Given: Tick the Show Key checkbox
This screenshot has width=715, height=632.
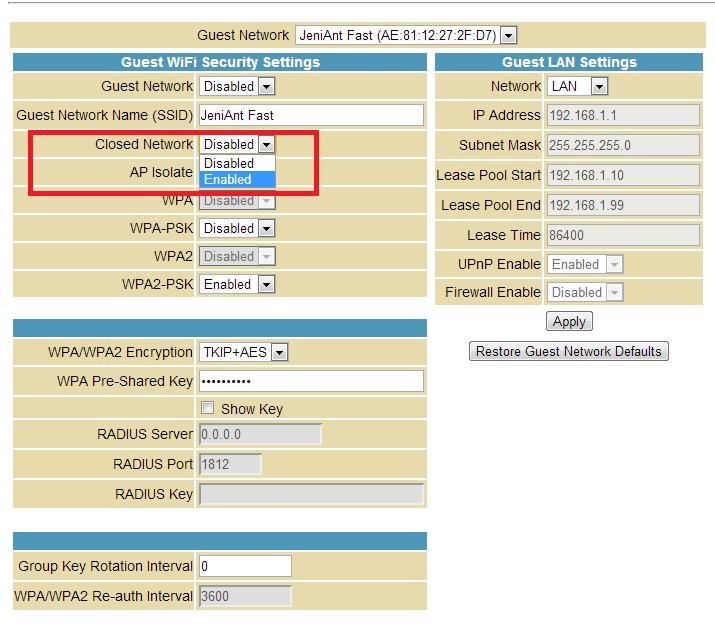Looking at the screenshot, I should point(207,408).
